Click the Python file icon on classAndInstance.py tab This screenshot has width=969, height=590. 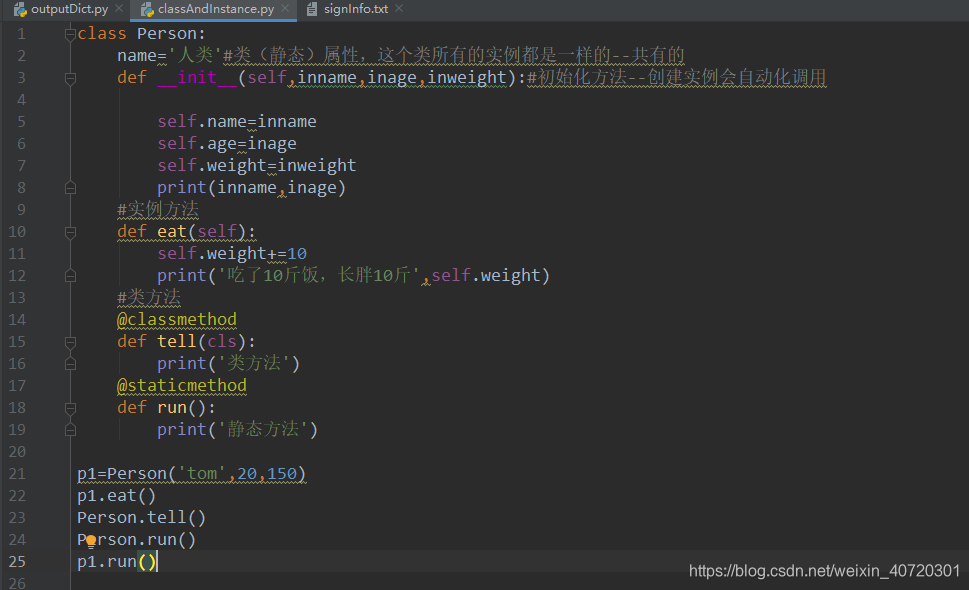click(x=147, y=9)
